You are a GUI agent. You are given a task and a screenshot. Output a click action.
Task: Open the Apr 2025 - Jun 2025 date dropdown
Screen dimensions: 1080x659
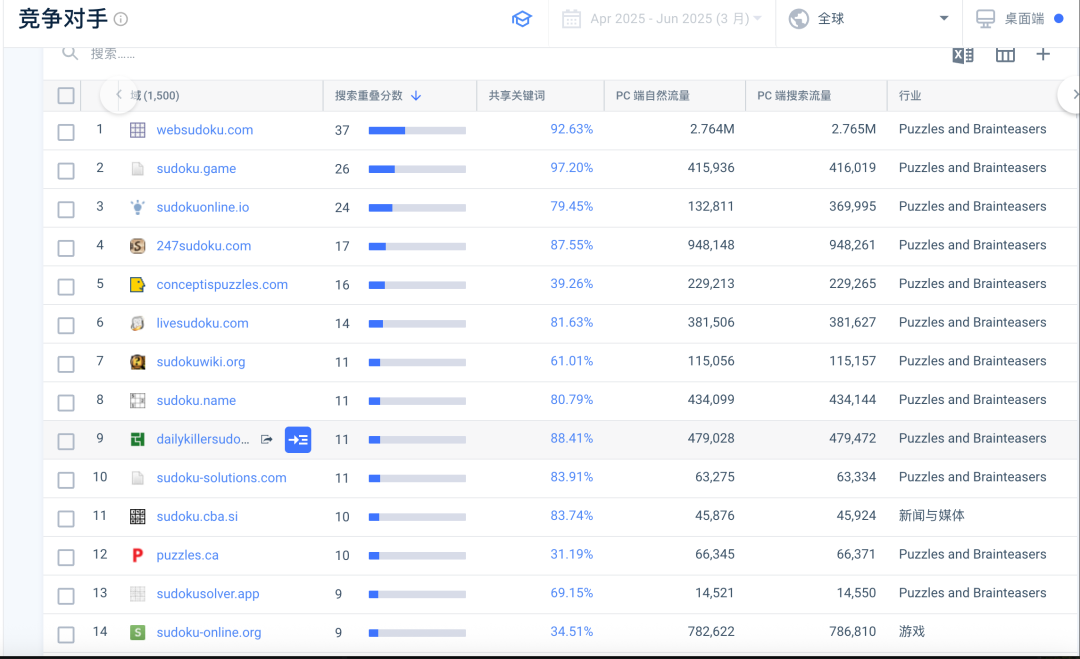pyautogui.click(x=662, y=19)
